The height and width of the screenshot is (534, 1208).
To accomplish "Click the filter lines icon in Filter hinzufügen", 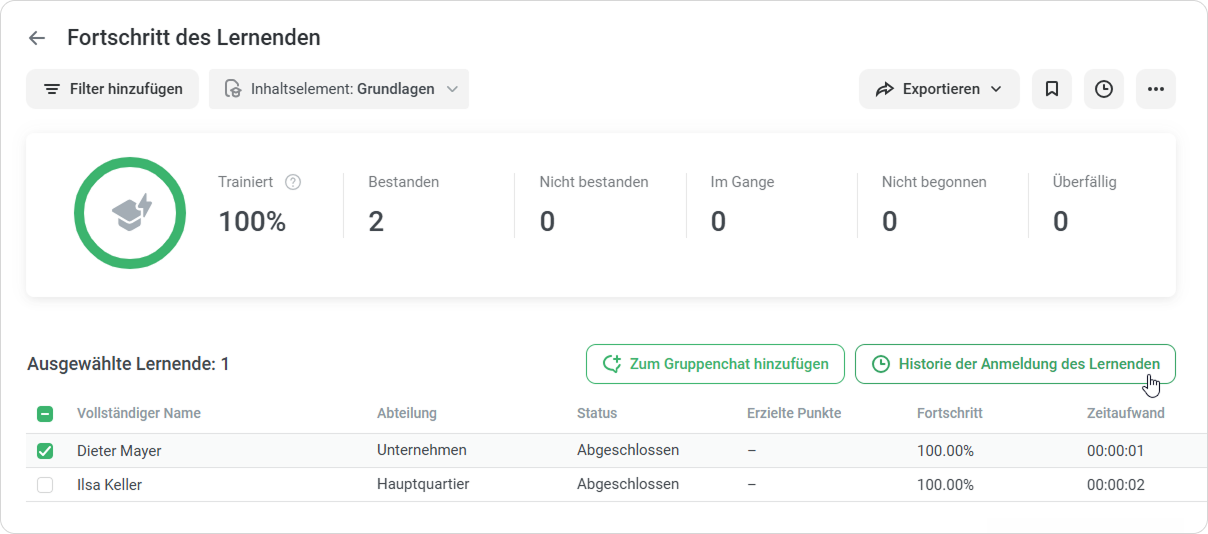I will (52, 89).
